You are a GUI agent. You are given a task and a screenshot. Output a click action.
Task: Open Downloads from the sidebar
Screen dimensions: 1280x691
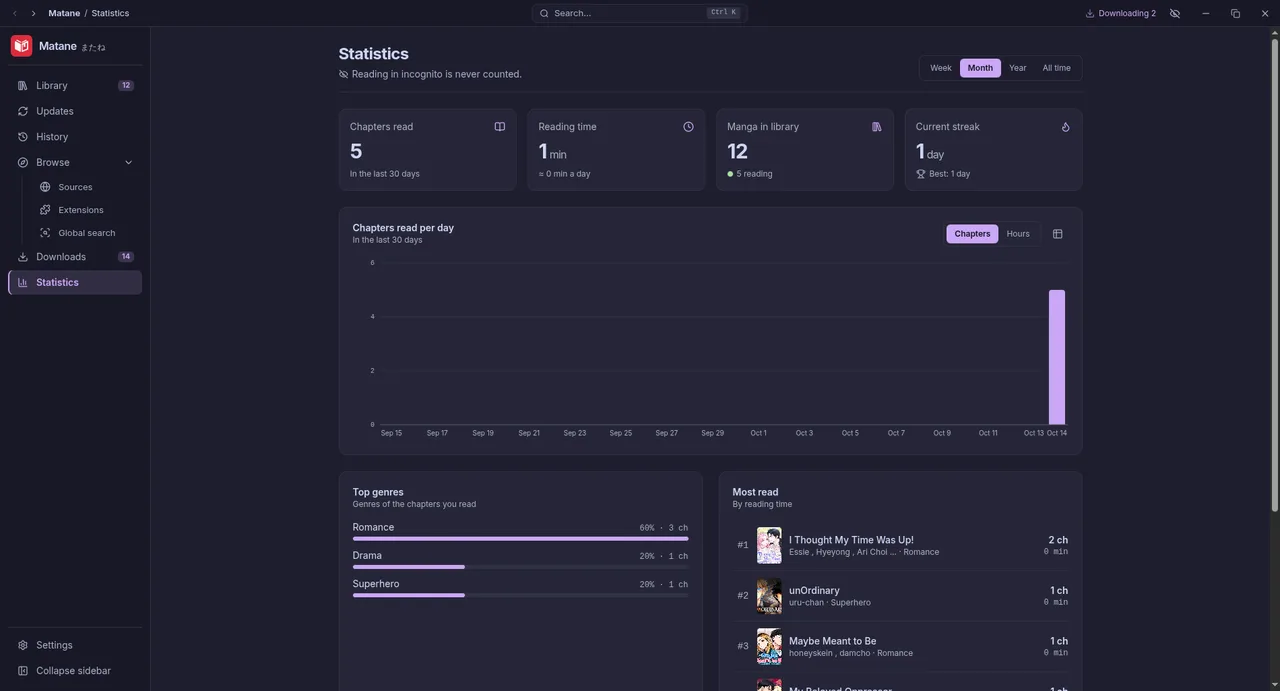(75, 257)
